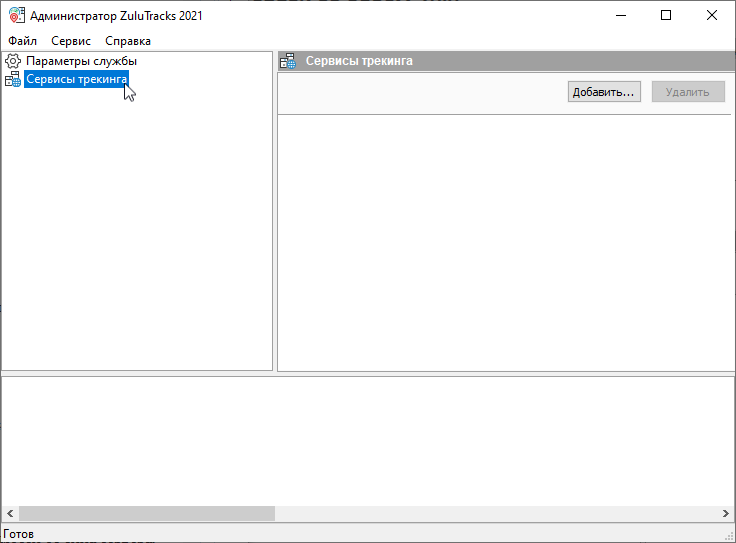This screenshot has height=543, width=736.
Task: Maximize the Администратор ZuluTracks window
Action: coord(666,15)
